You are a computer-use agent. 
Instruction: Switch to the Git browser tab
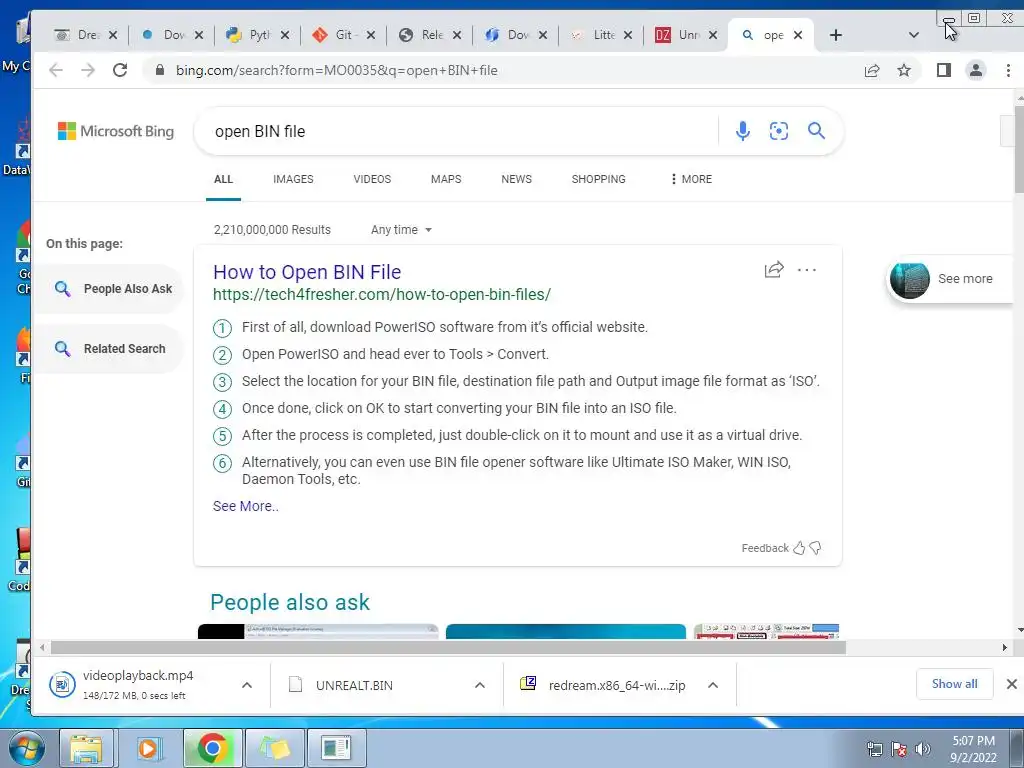(334, 35)
